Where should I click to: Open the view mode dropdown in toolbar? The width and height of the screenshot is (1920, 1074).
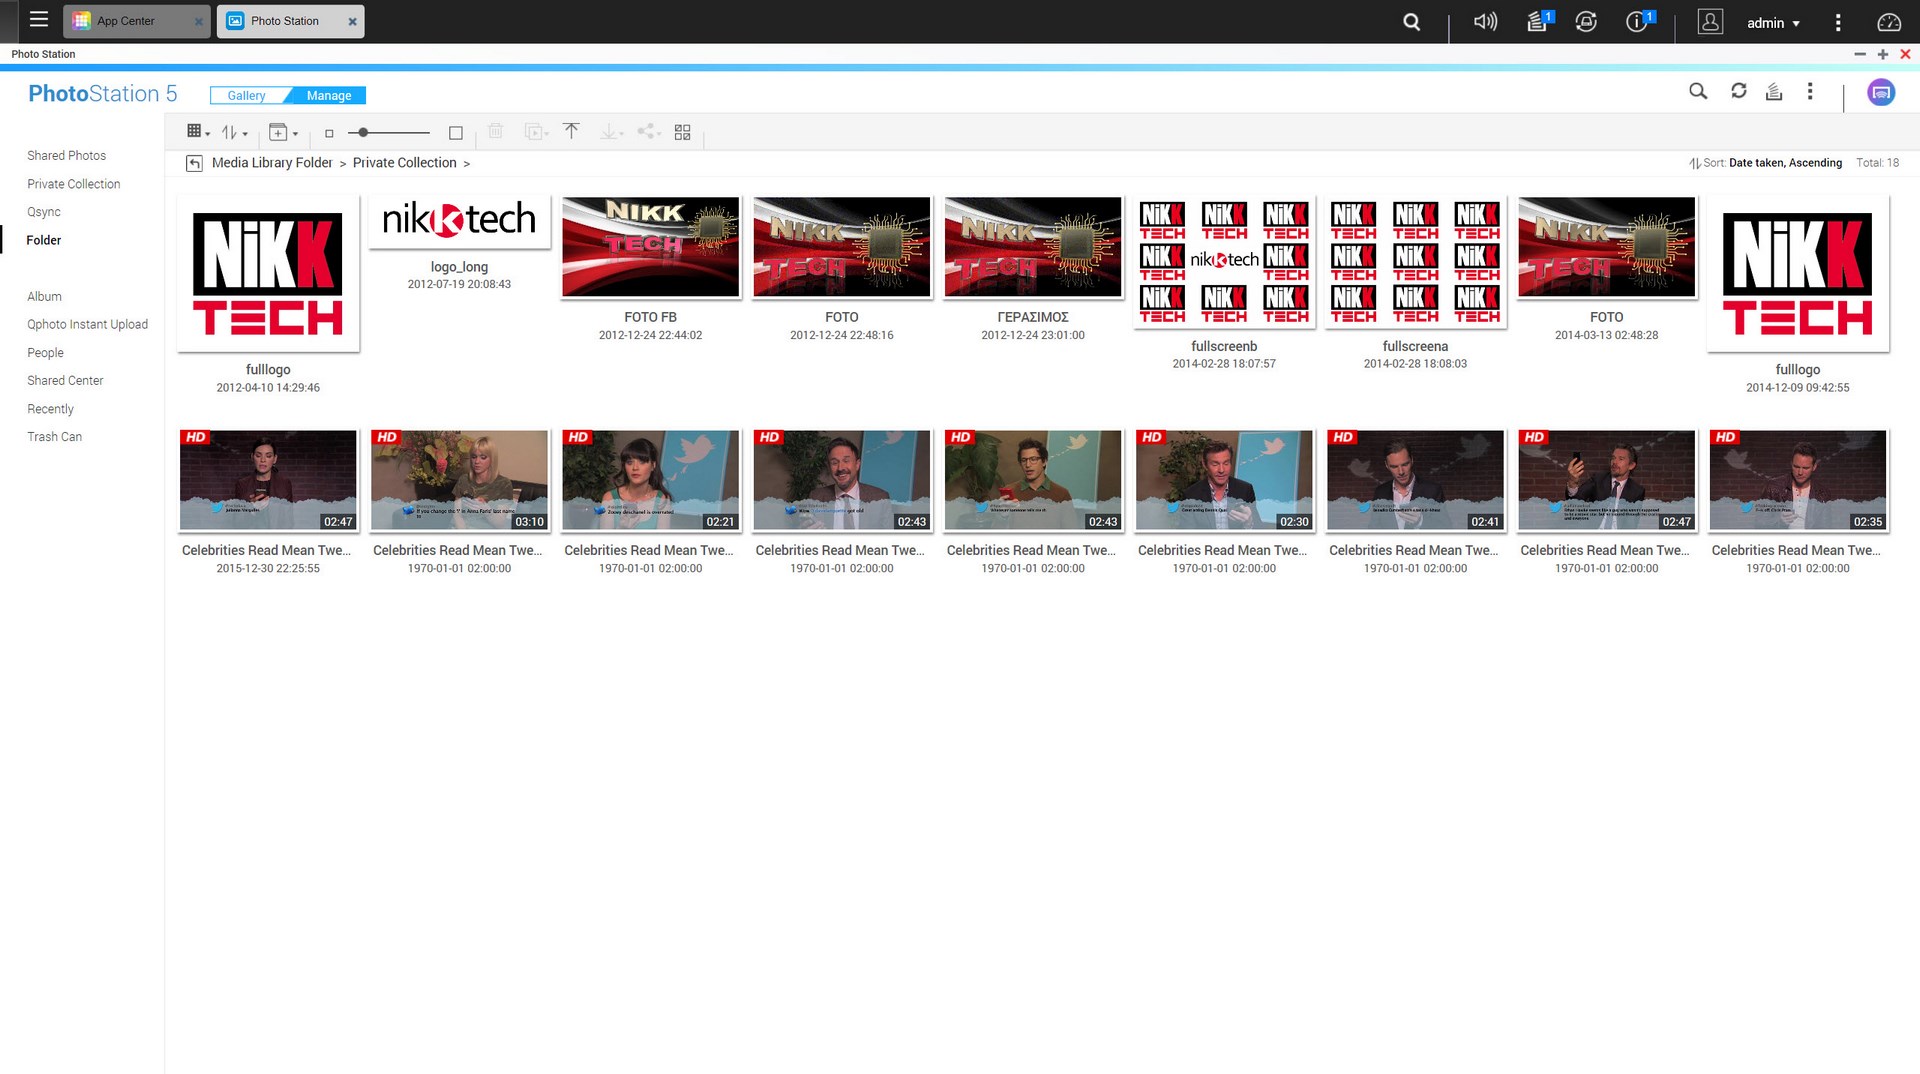pos(198,131)
